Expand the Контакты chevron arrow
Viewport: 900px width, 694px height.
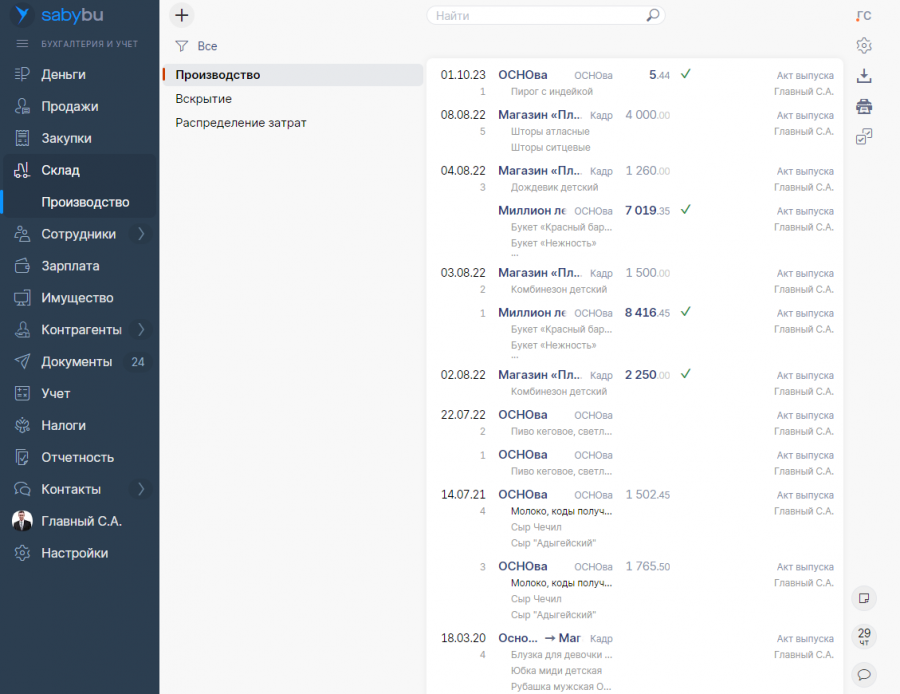click(141, 489)
